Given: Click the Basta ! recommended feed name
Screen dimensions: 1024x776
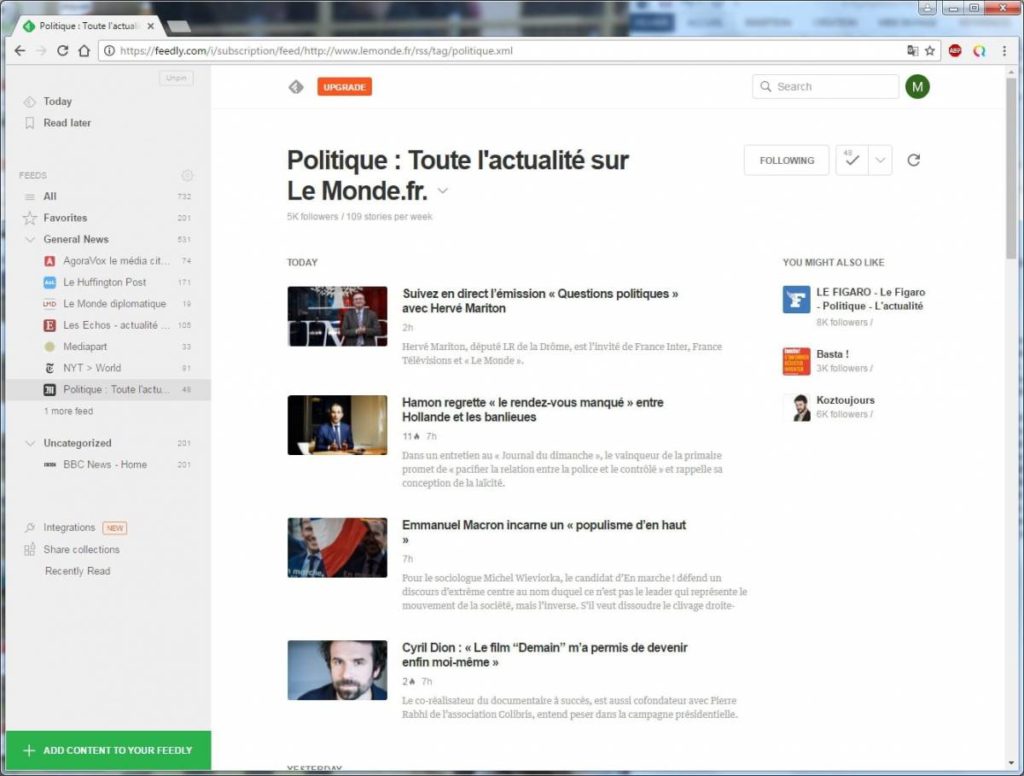Looking at the screenshot, I should [x=832, y=354].
